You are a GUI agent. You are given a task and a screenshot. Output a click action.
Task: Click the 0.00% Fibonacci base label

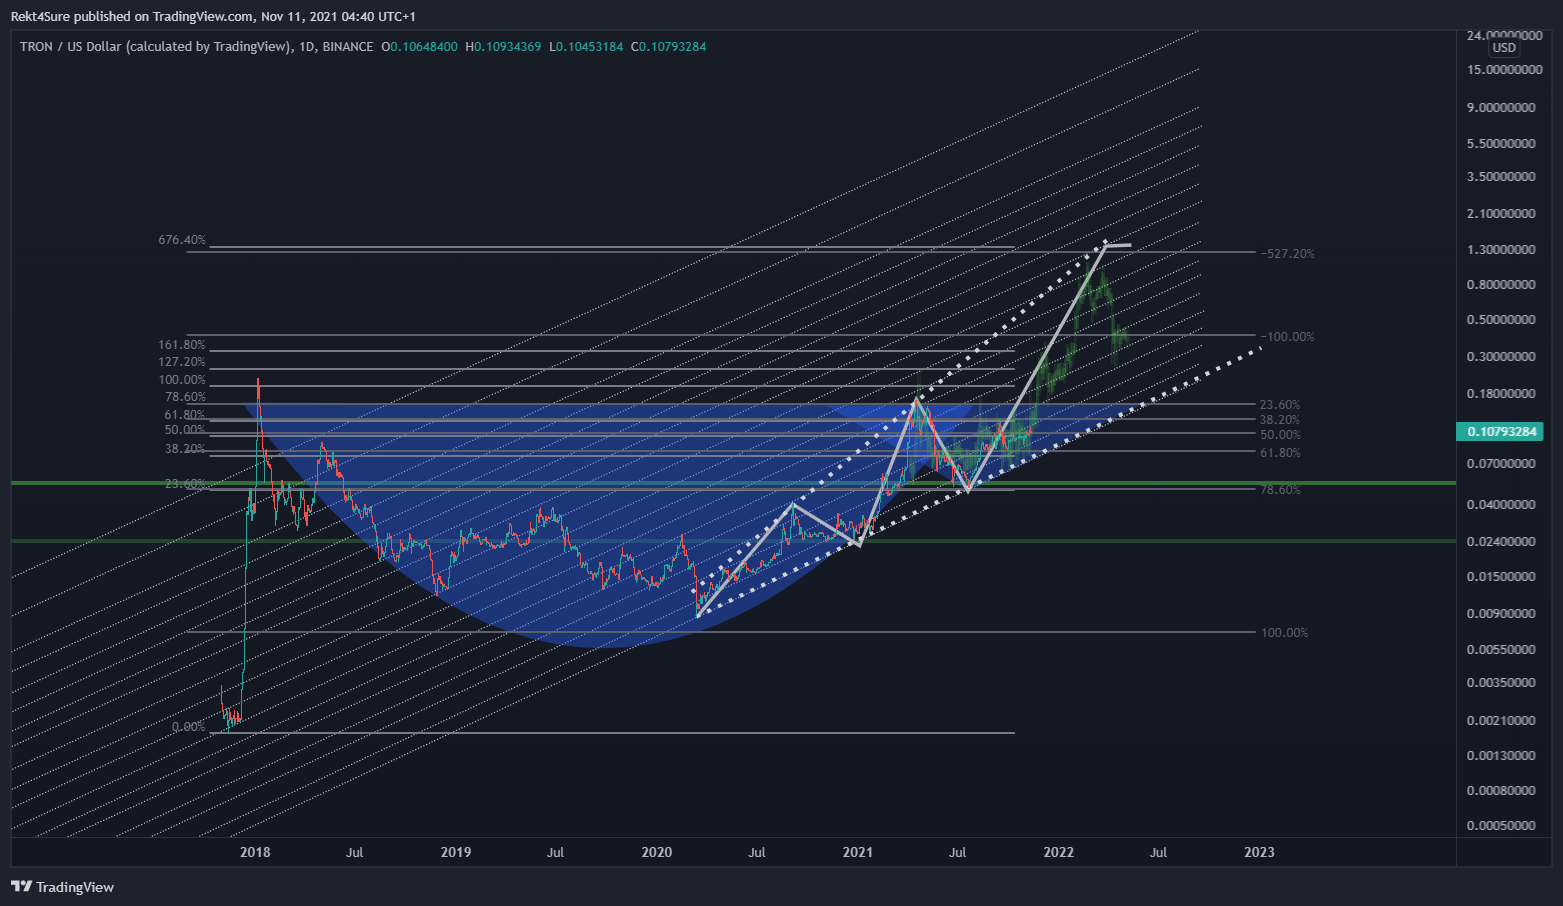(x=189, y=727)
